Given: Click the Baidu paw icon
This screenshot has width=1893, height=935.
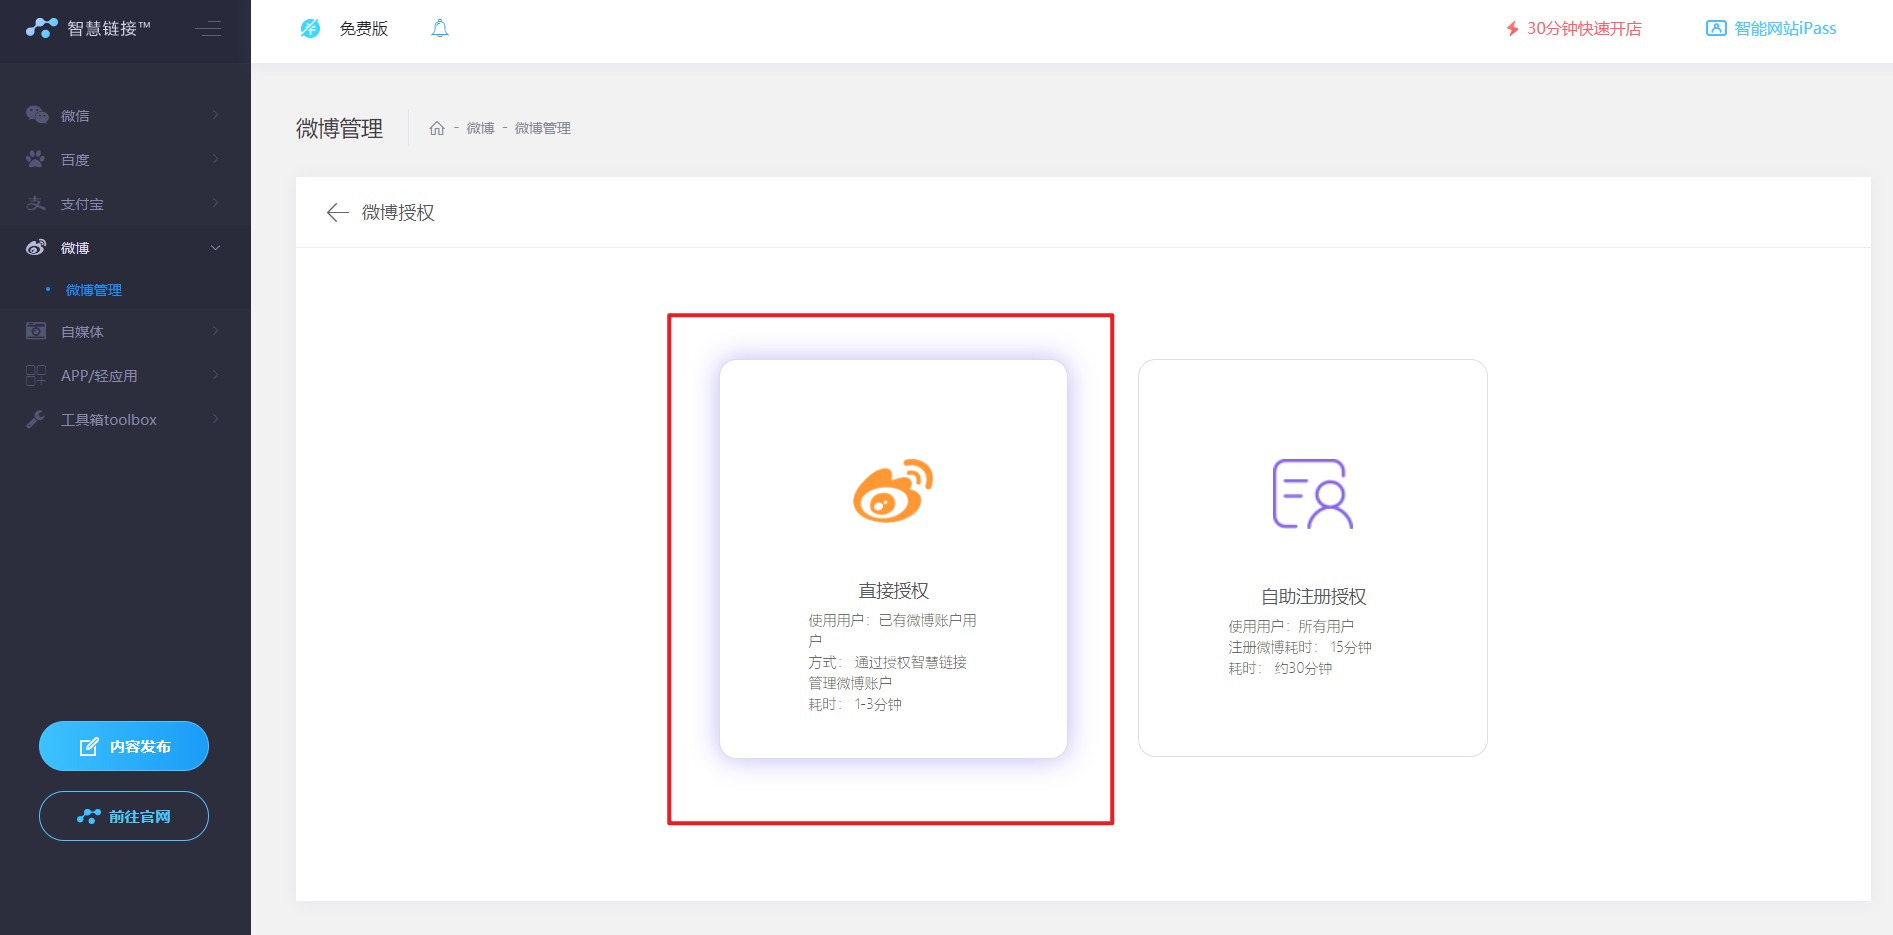Looking at the screenshot, I should pyautogui.click(x=36, y=159).
